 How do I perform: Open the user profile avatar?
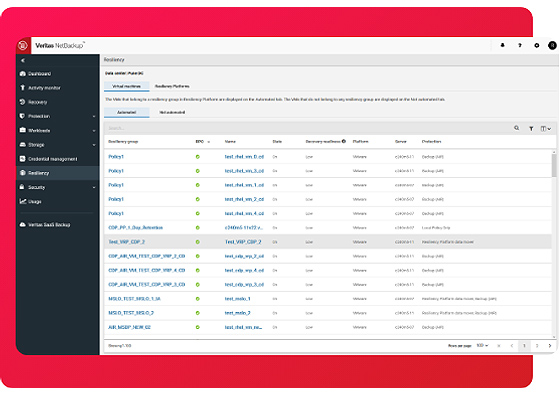(552, 45)
